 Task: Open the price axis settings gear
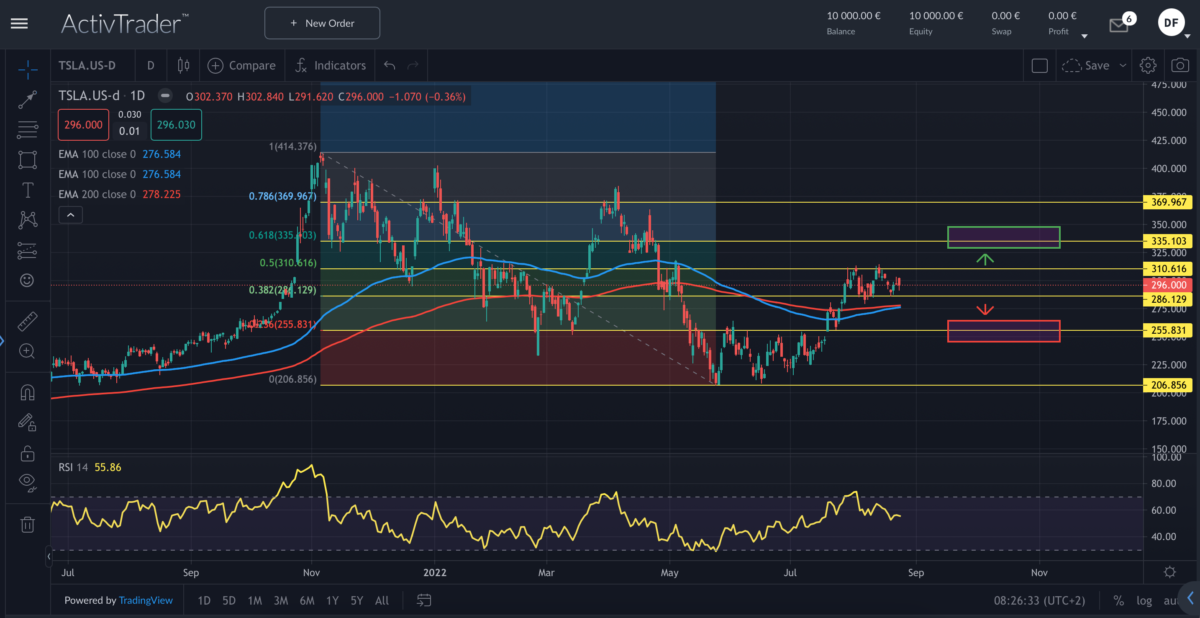pos(1170,571)
